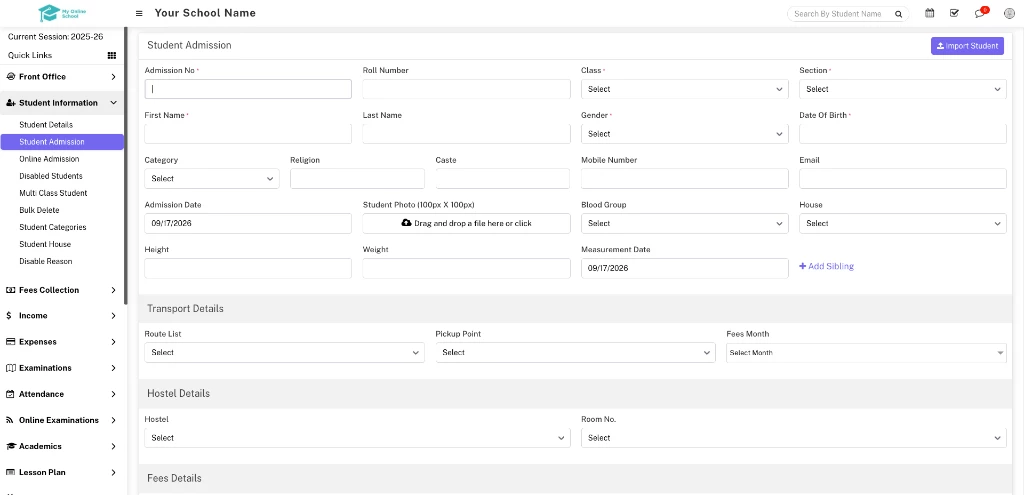
Task: Toggle the sidebar hamburger menu
Action: [x=139, y=14]
